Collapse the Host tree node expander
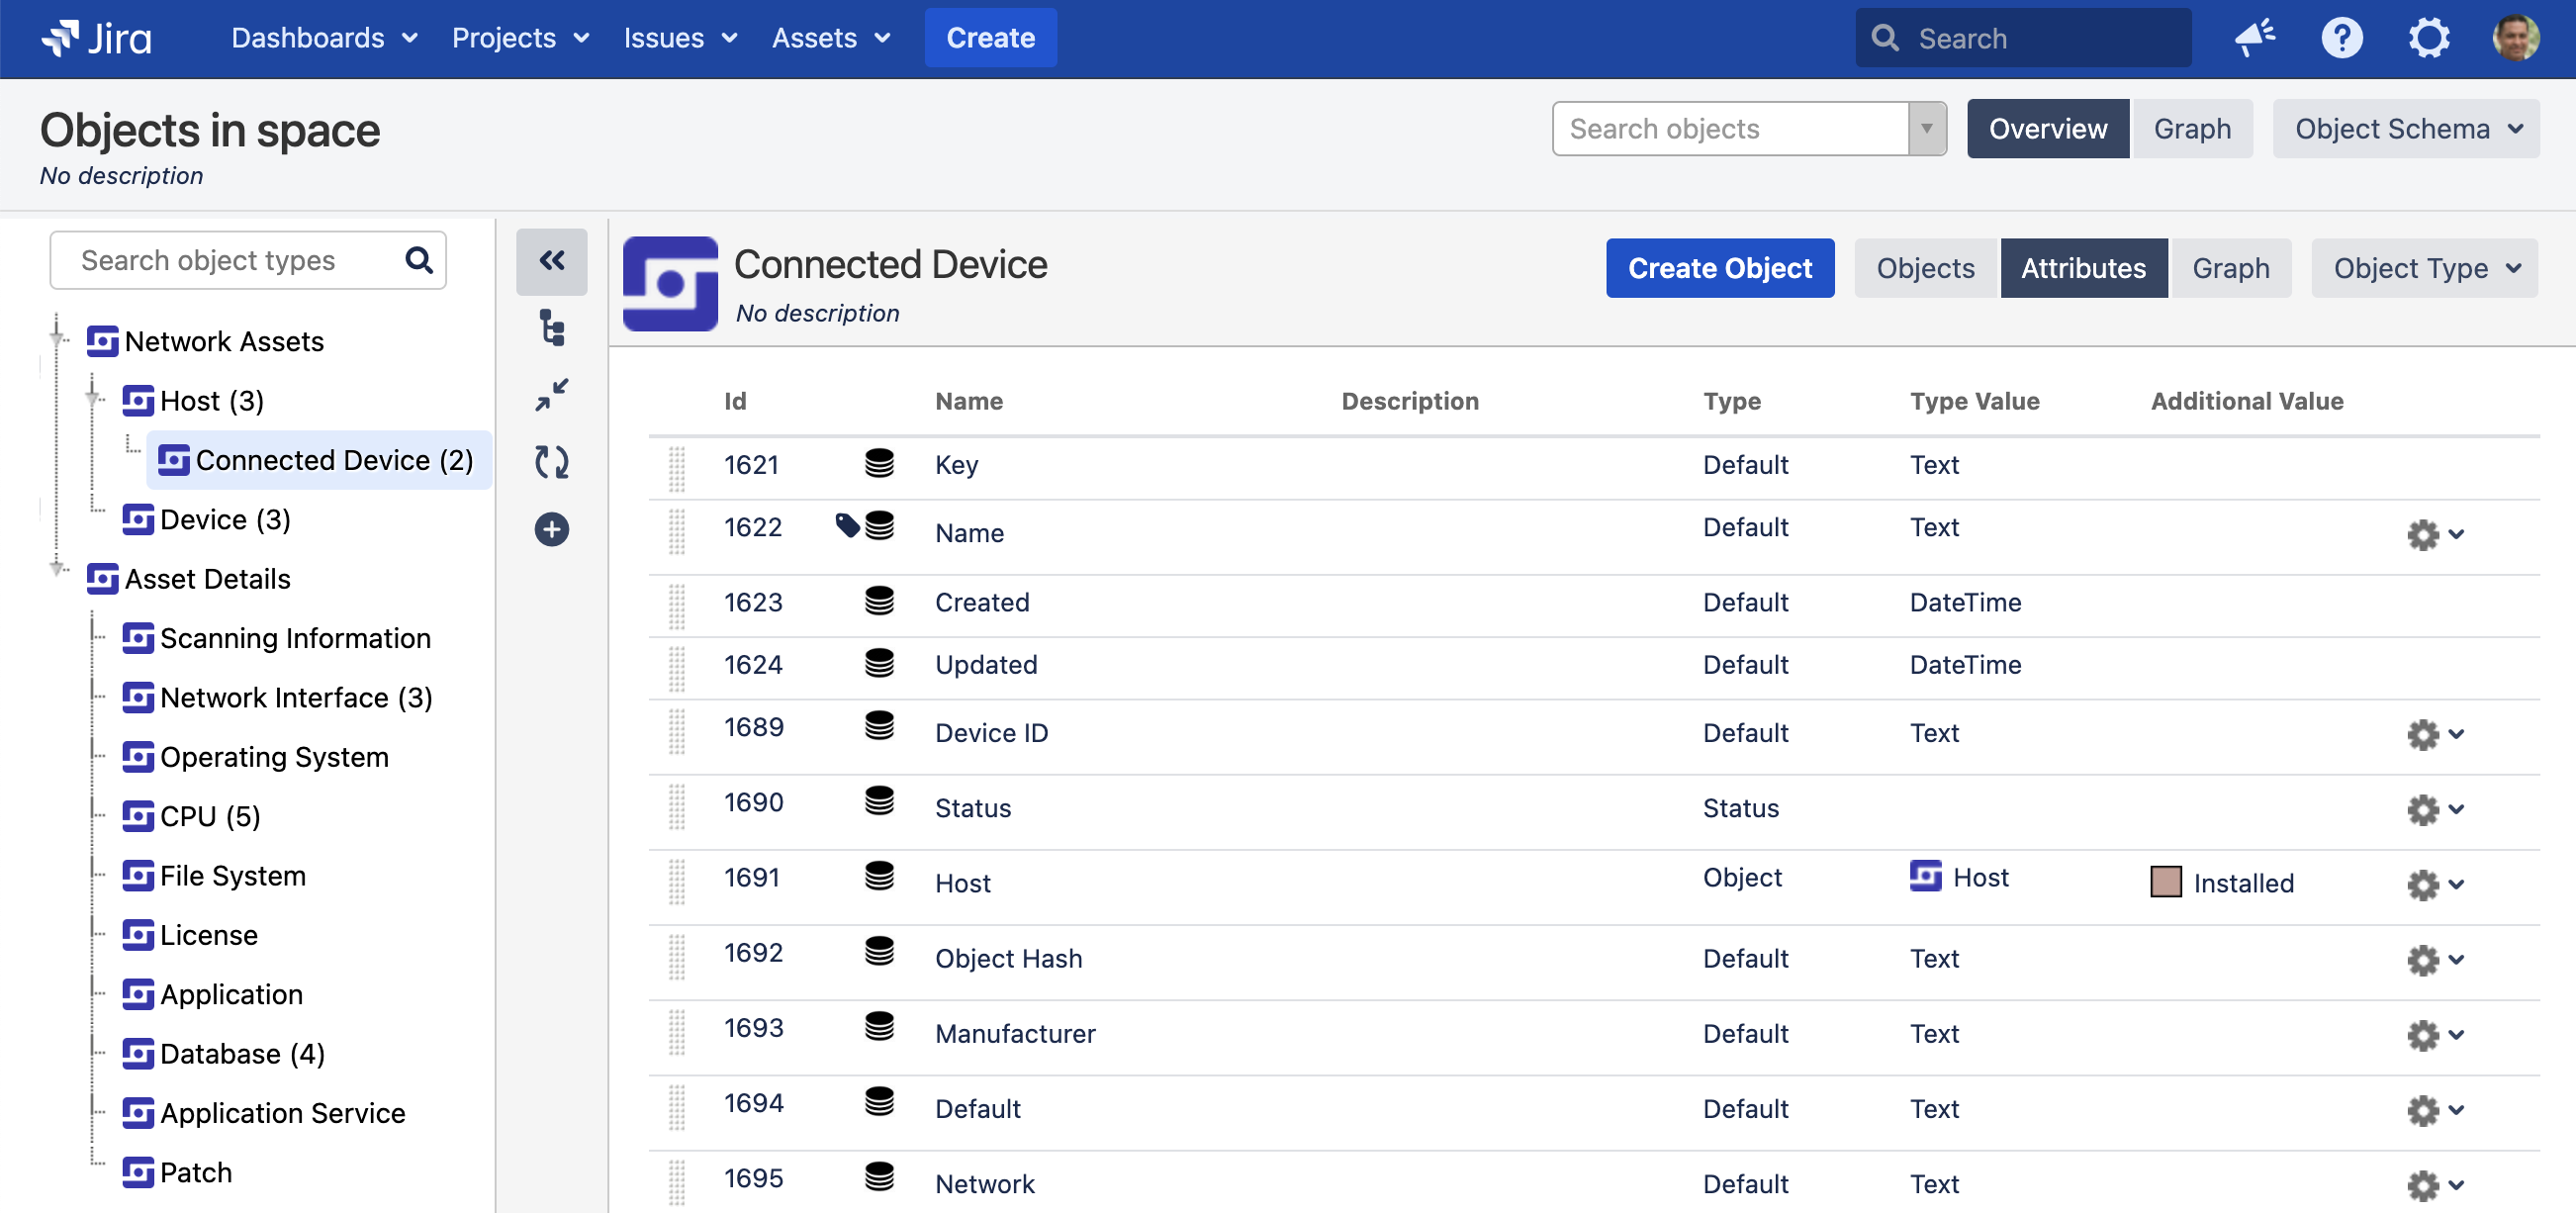This screenshot has width=2576, height=1213. (x=93, y=399)
